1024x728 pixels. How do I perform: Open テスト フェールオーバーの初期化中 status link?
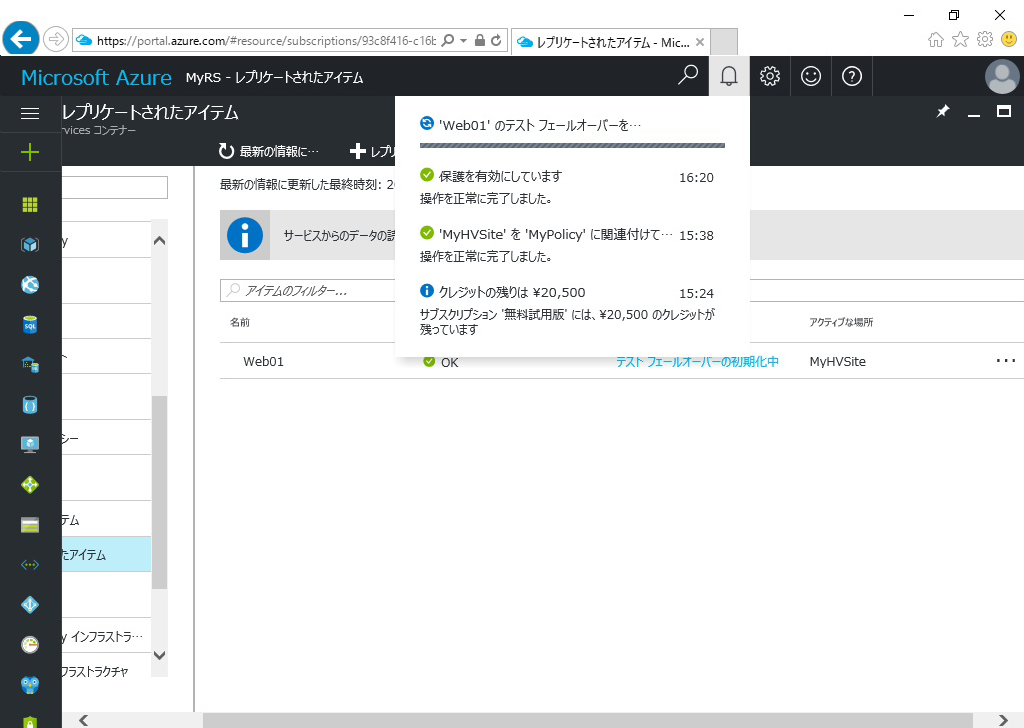coord(697,362)
